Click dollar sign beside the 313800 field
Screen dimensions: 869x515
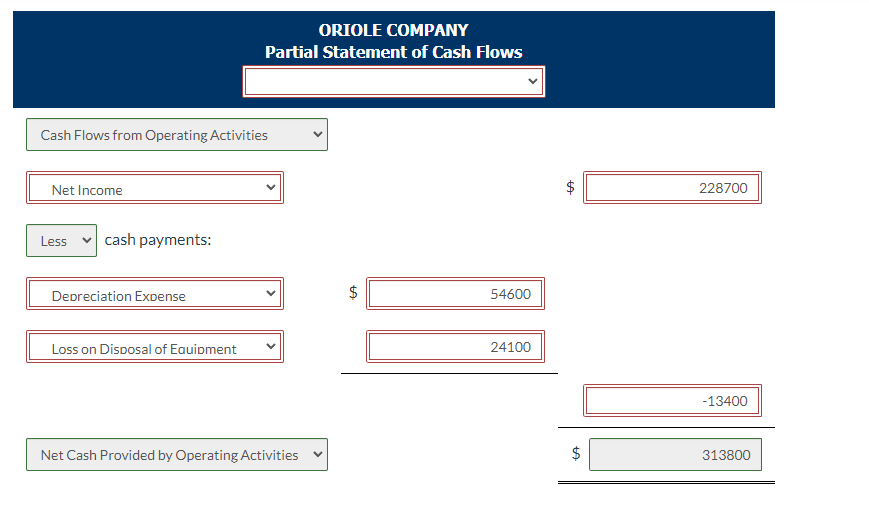[x=574, y=452]
